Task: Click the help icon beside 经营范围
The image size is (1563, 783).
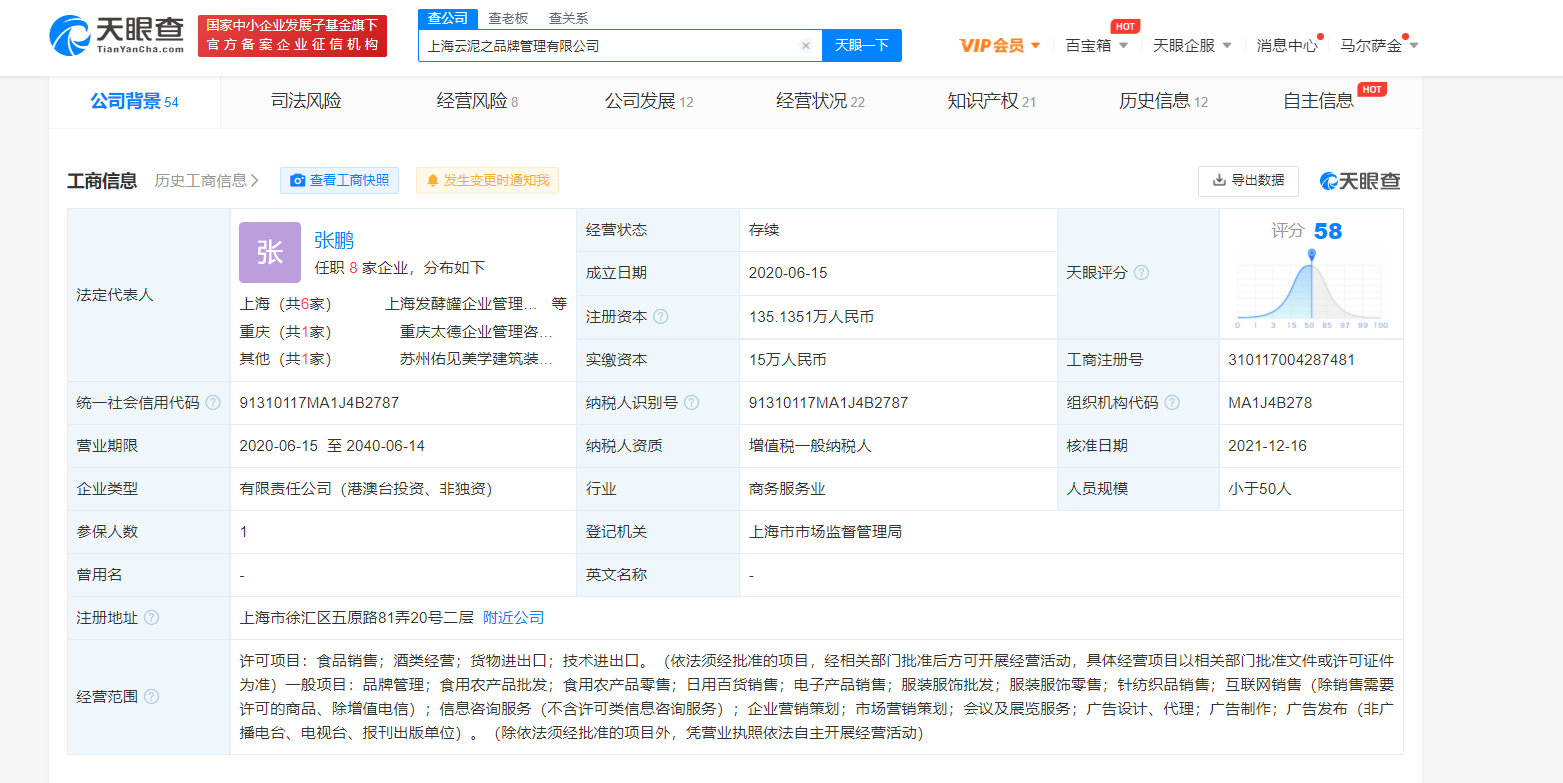Action: click(x=151, y=697)
